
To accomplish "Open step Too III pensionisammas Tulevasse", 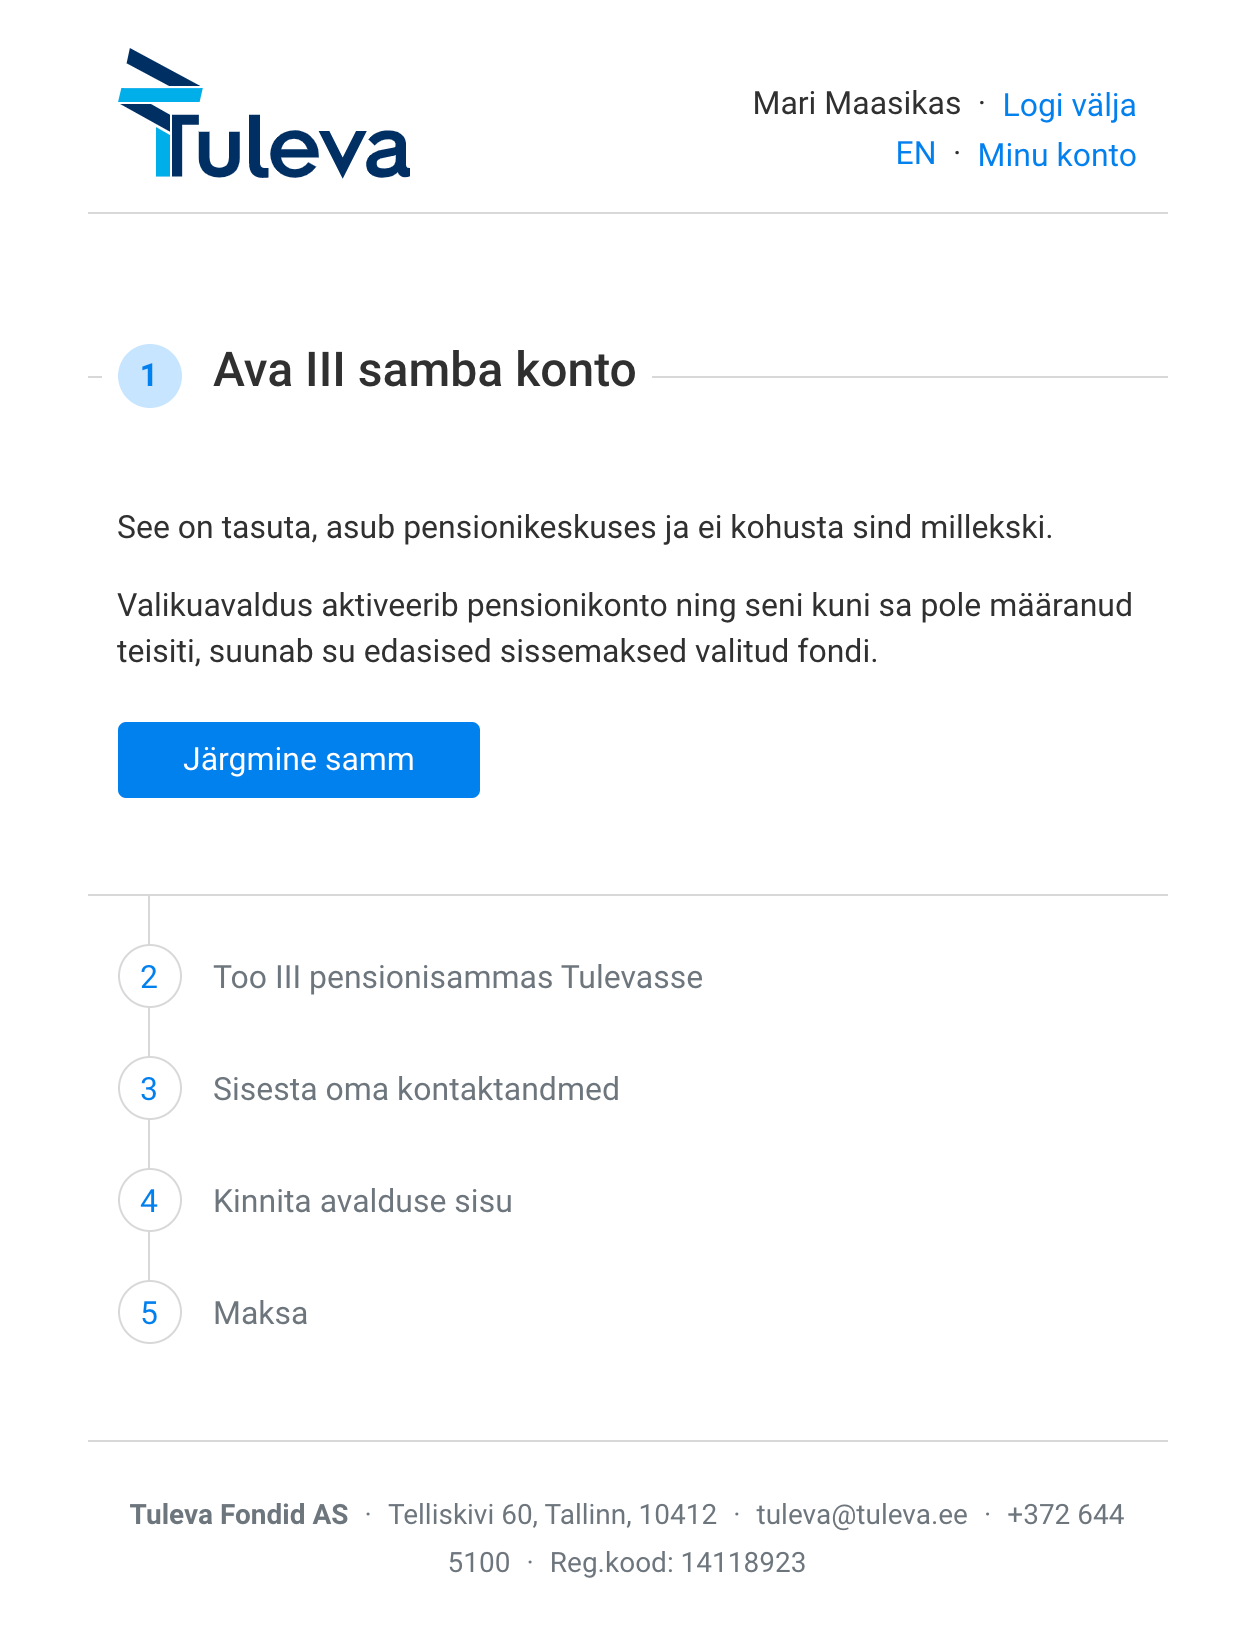I will [x=458, y=977].
